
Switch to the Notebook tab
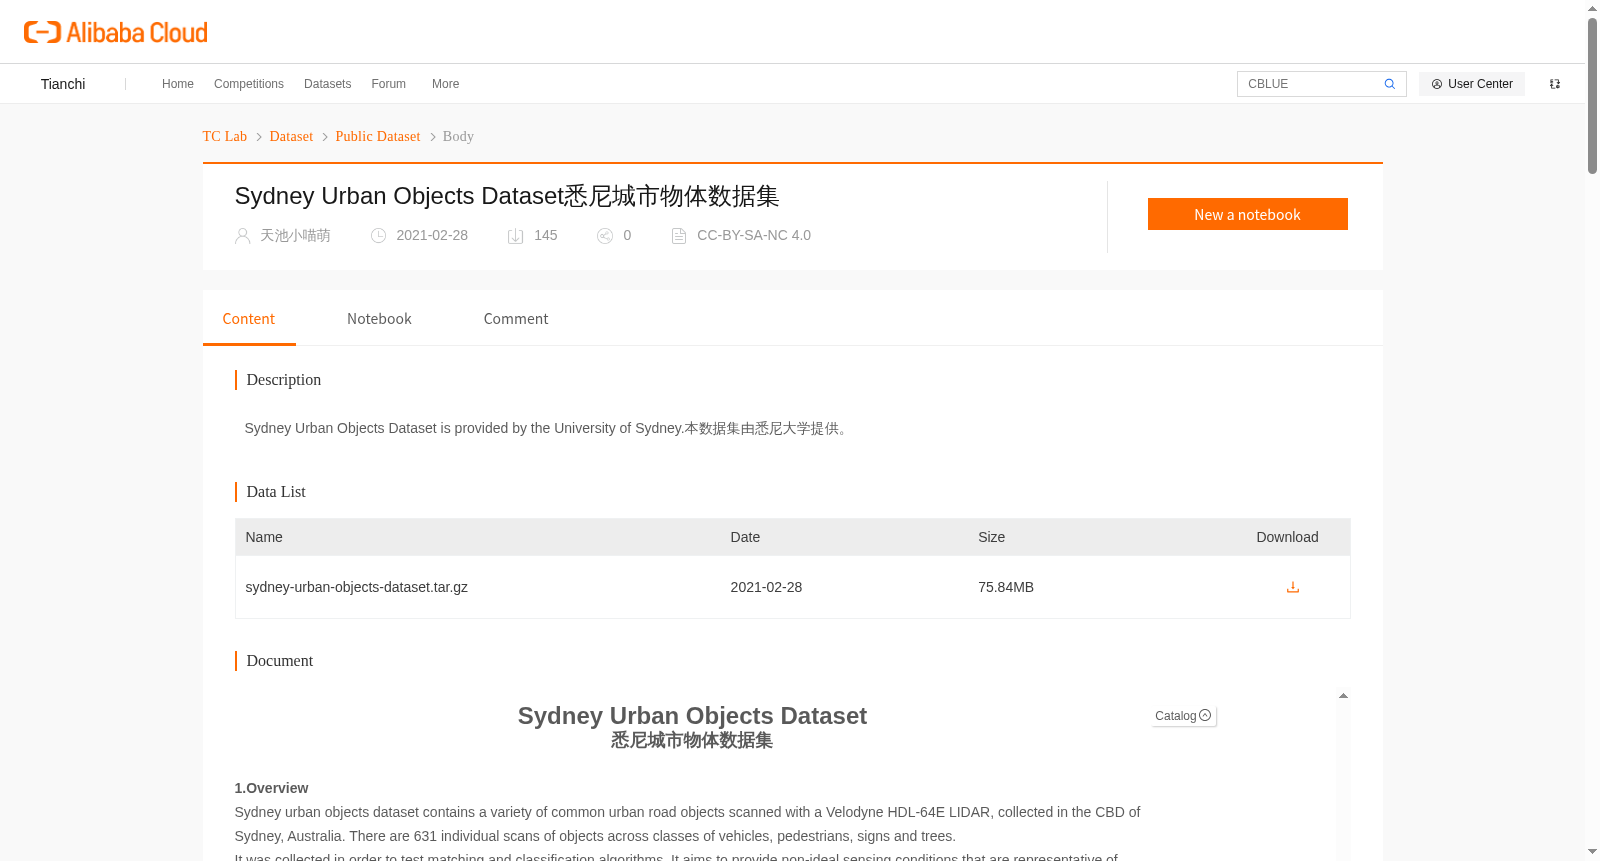[379, 319]
